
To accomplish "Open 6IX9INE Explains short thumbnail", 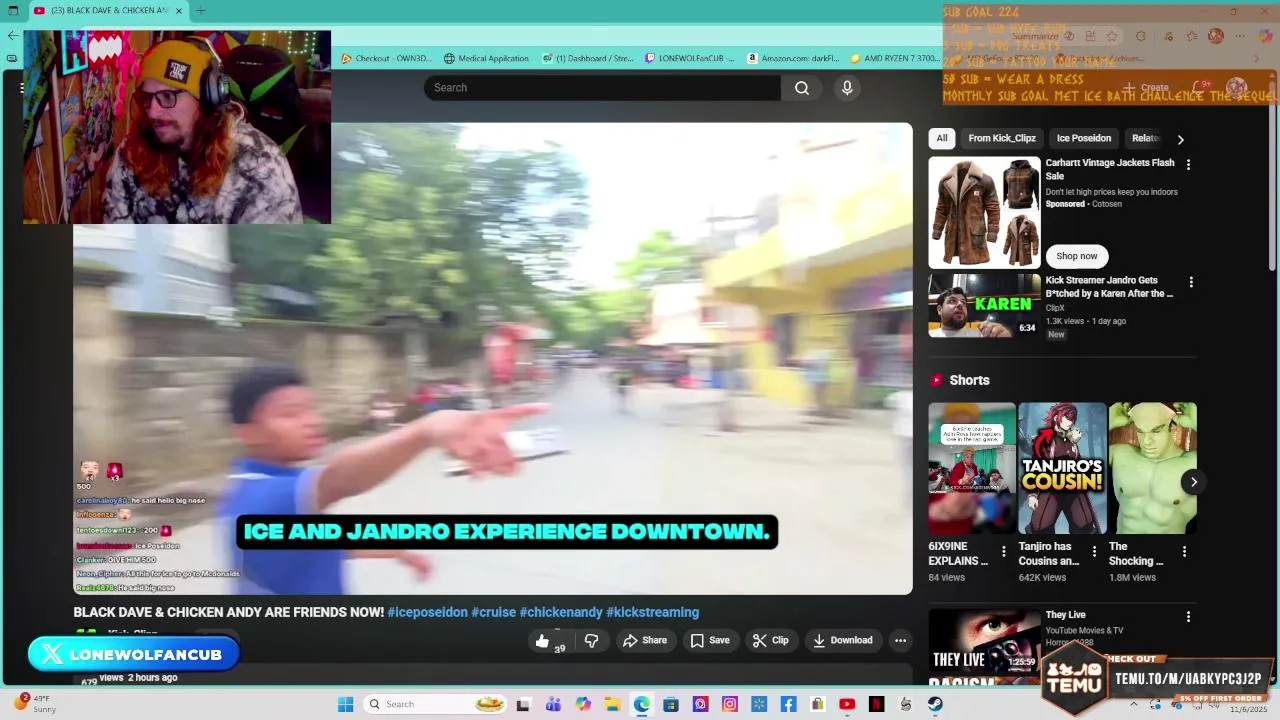I will tap(972, 468).
